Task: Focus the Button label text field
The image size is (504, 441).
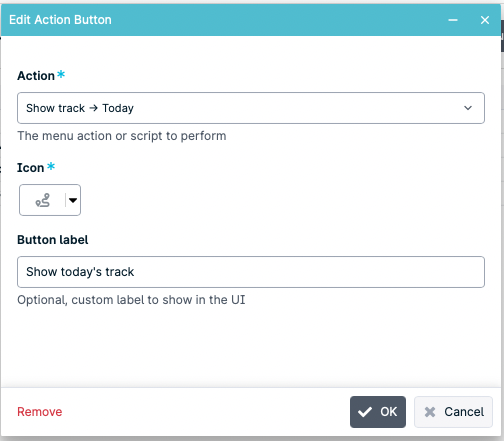Action: click(251, 272)
